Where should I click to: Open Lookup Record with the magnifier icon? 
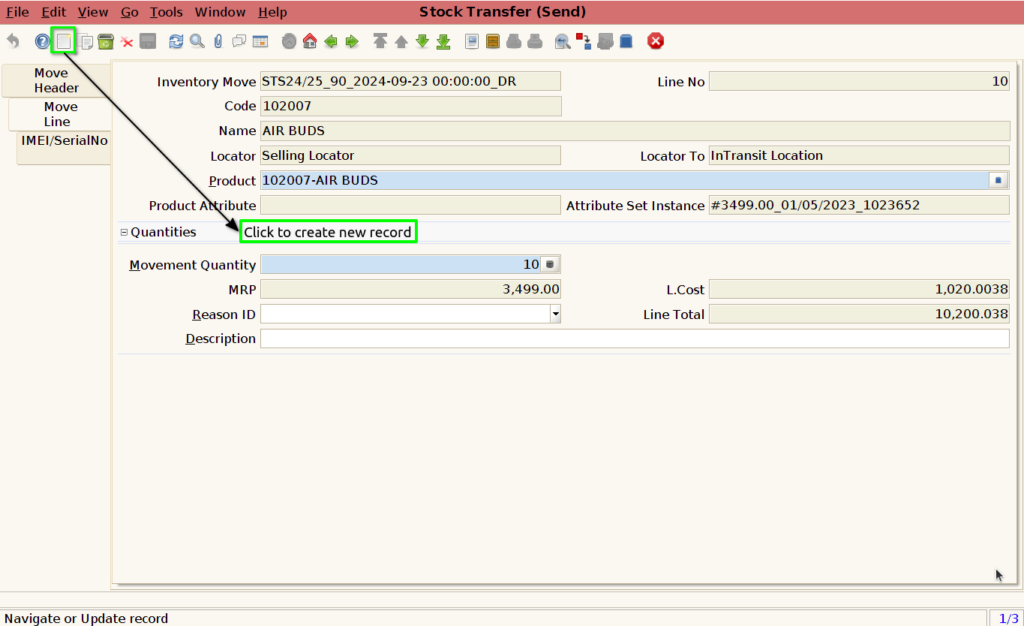197,41
